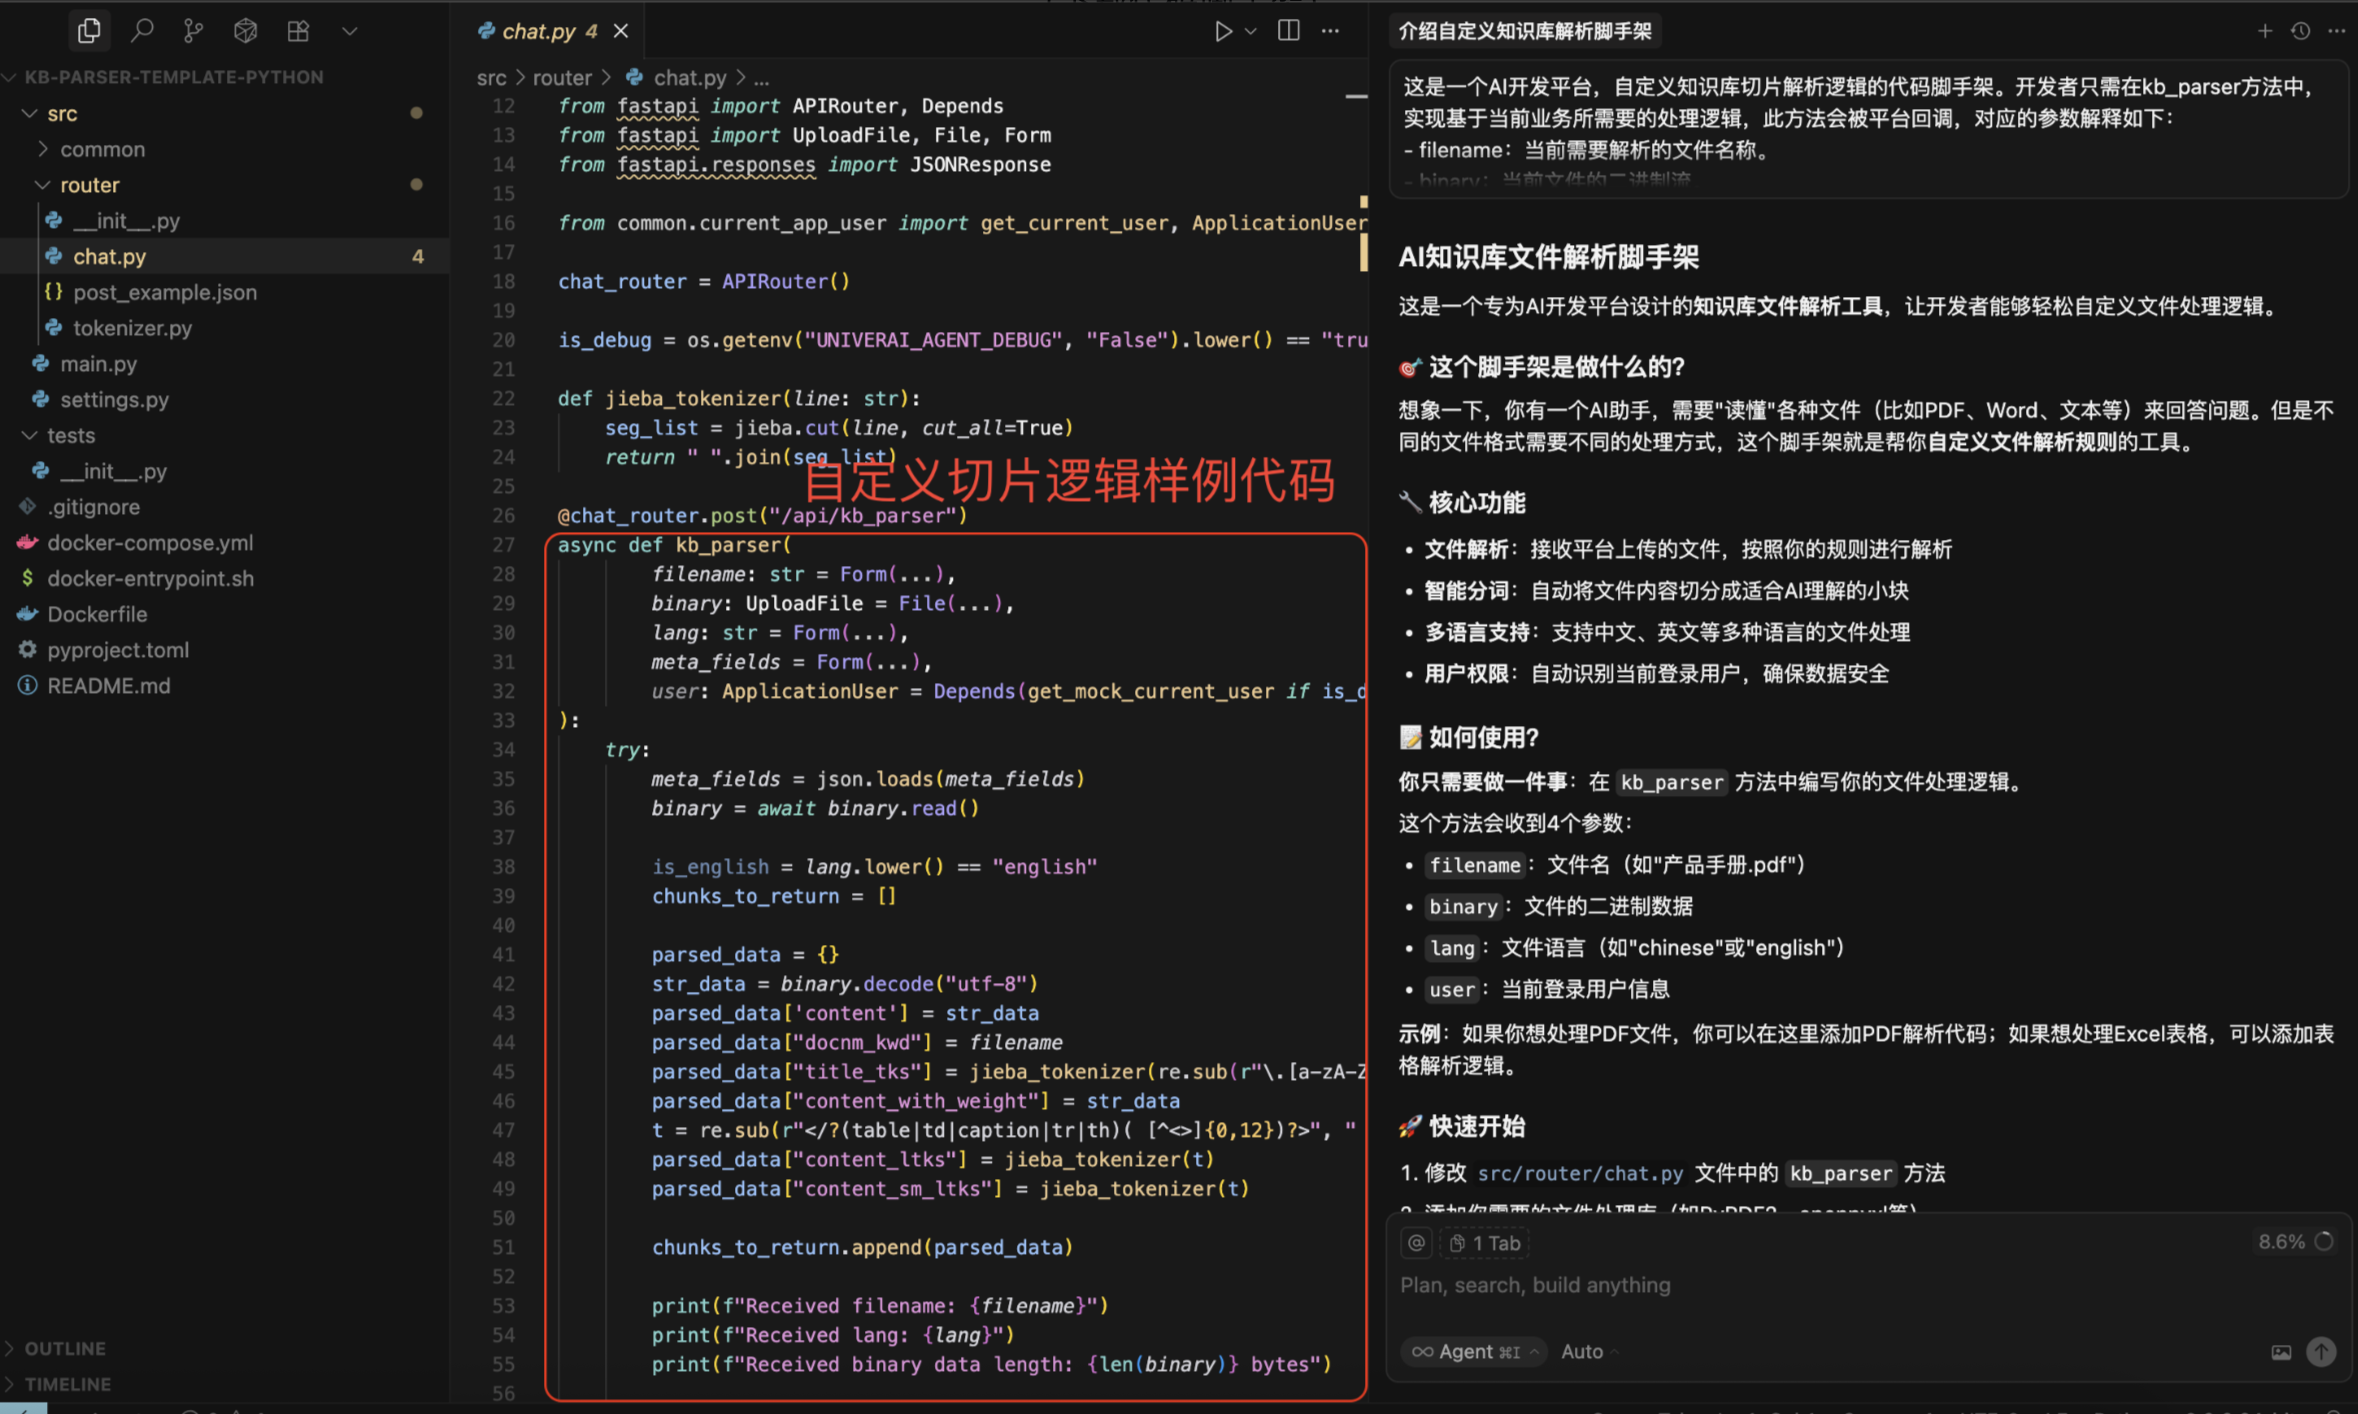2358x1414 pixels.
Task: Open pyproject.toml file
Action: click(x=118, y=650)
